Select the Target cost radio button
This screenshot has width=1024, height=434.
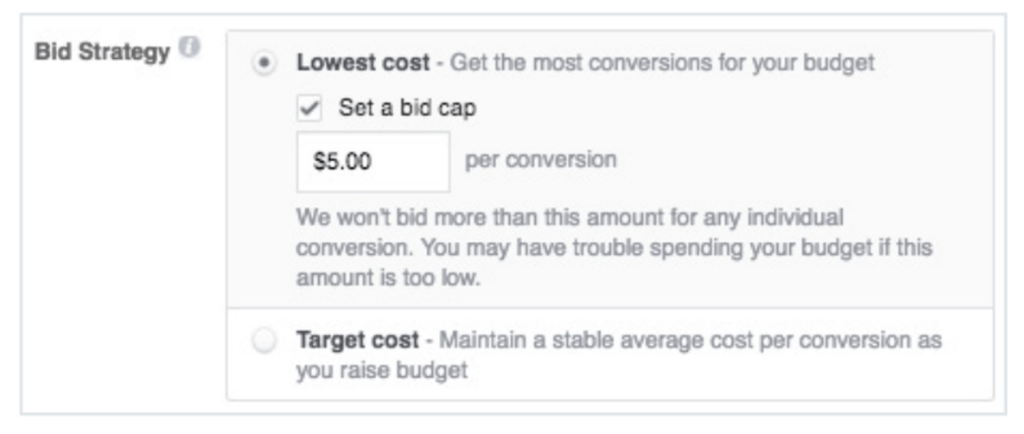(264, 341)
